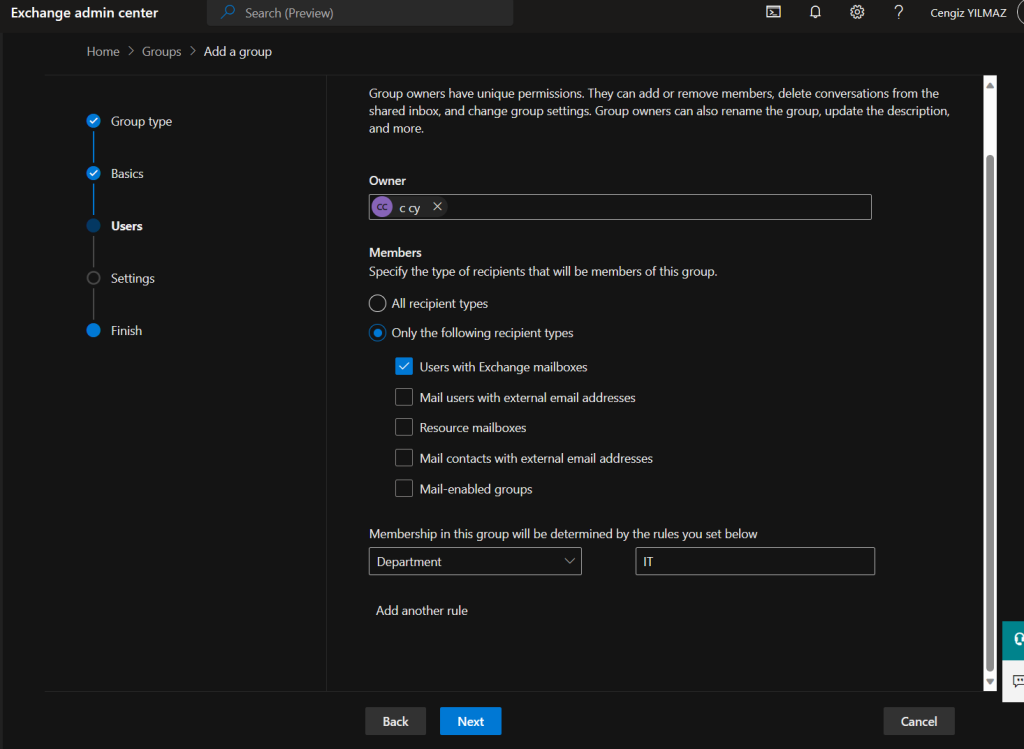Click the search magnifier icon

pos(228,13)
